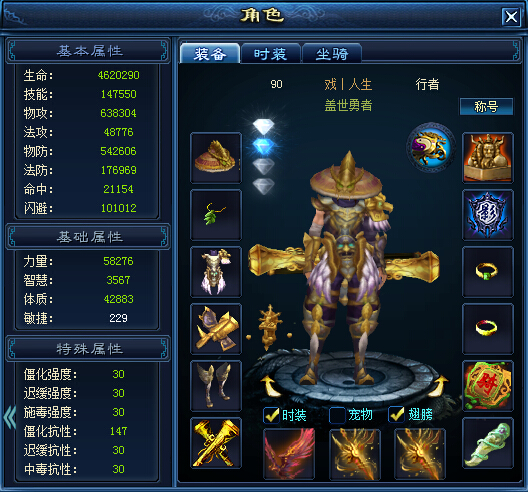Click the jade horn talisman slot
528x492 pixels.
point(488,443)
